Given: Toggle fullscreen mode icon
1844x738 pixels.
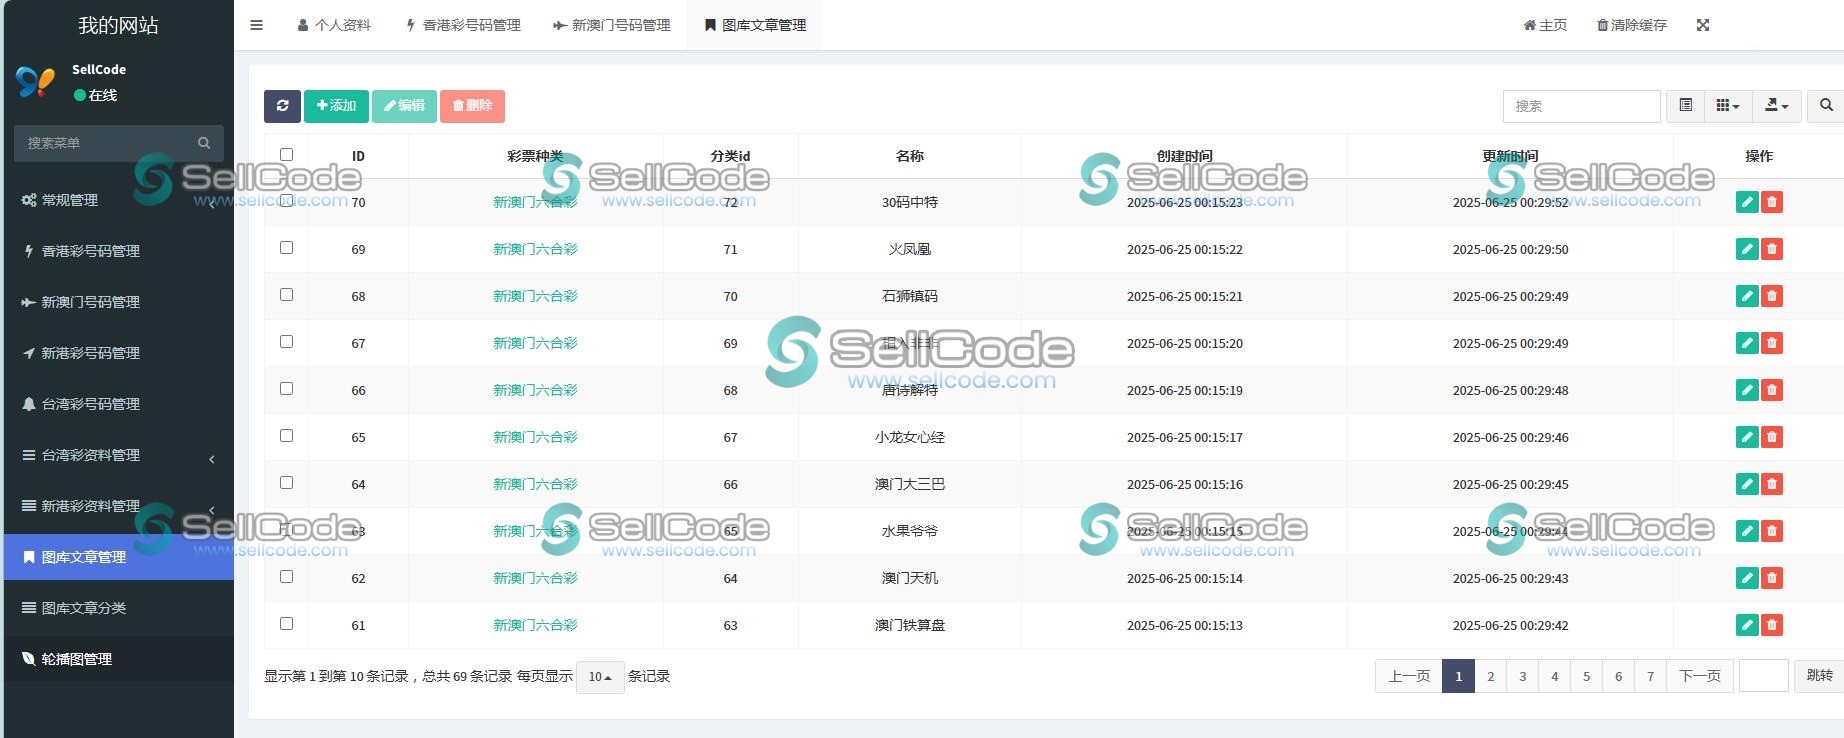Looking at the screenshot, I should click(1703, 25).
